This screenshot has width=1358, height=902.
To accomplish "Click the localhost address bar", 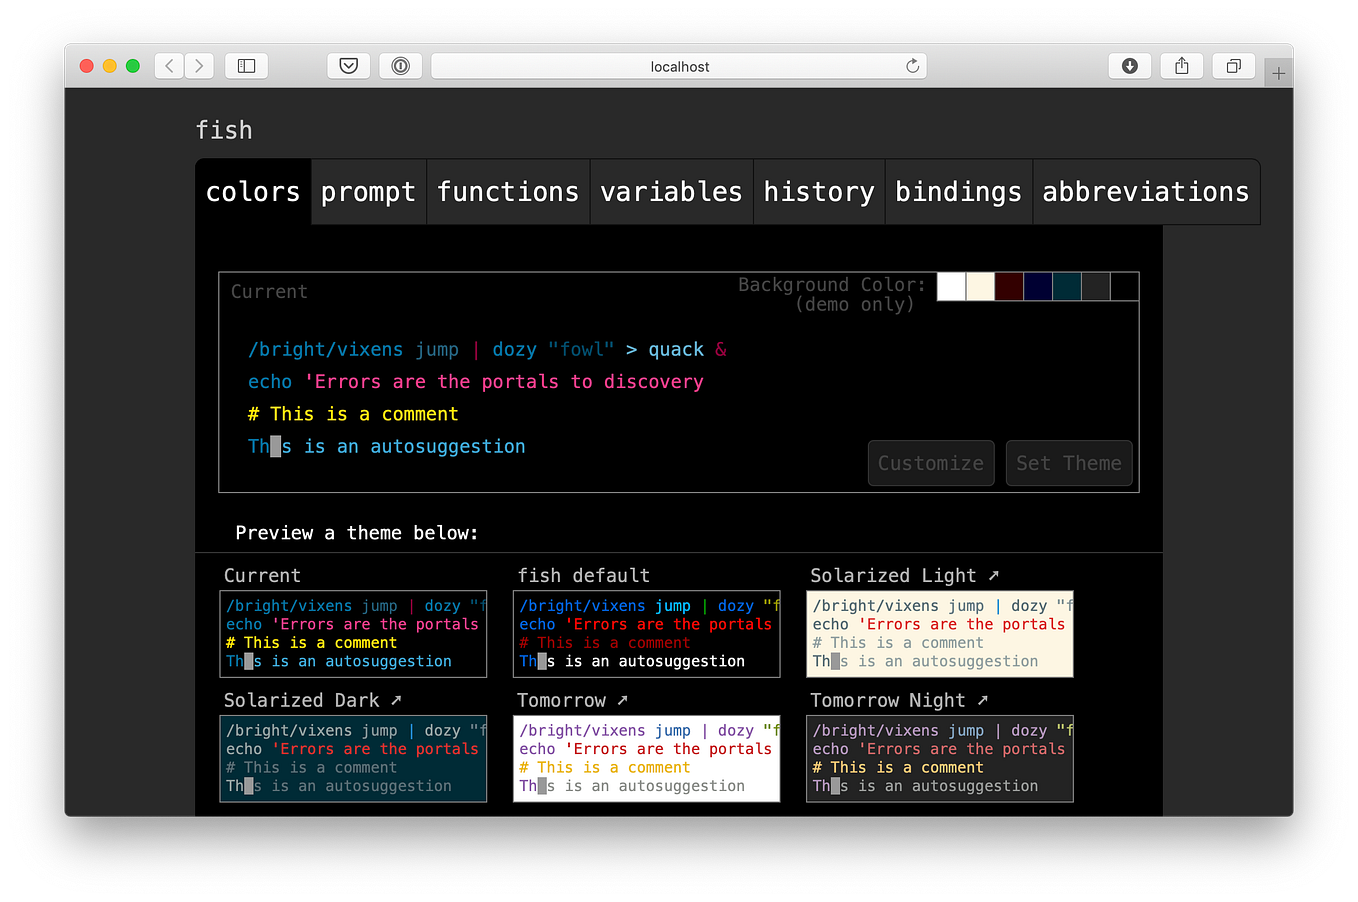I will [x=679, y=66].
